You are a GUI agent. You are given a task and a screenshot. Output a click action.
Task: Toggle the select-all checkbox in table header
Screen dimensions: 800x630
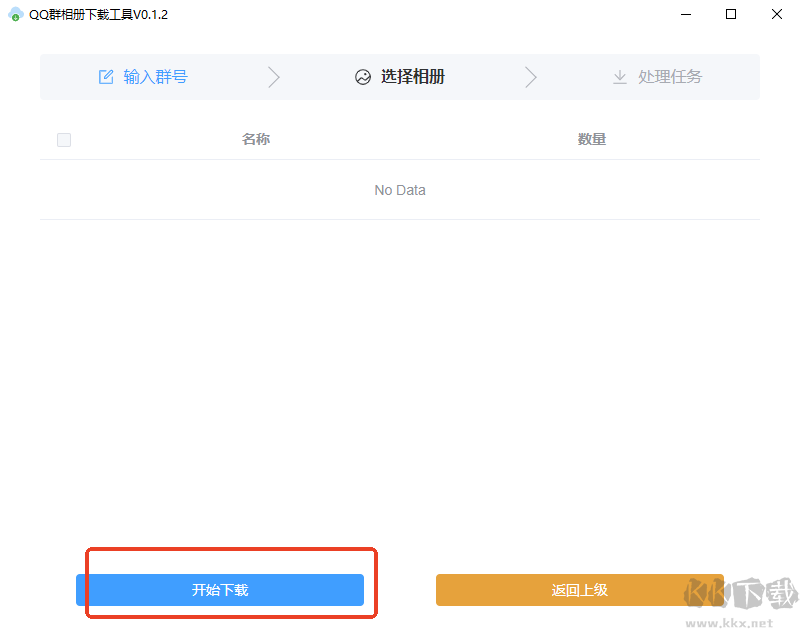tap(64, 139)
